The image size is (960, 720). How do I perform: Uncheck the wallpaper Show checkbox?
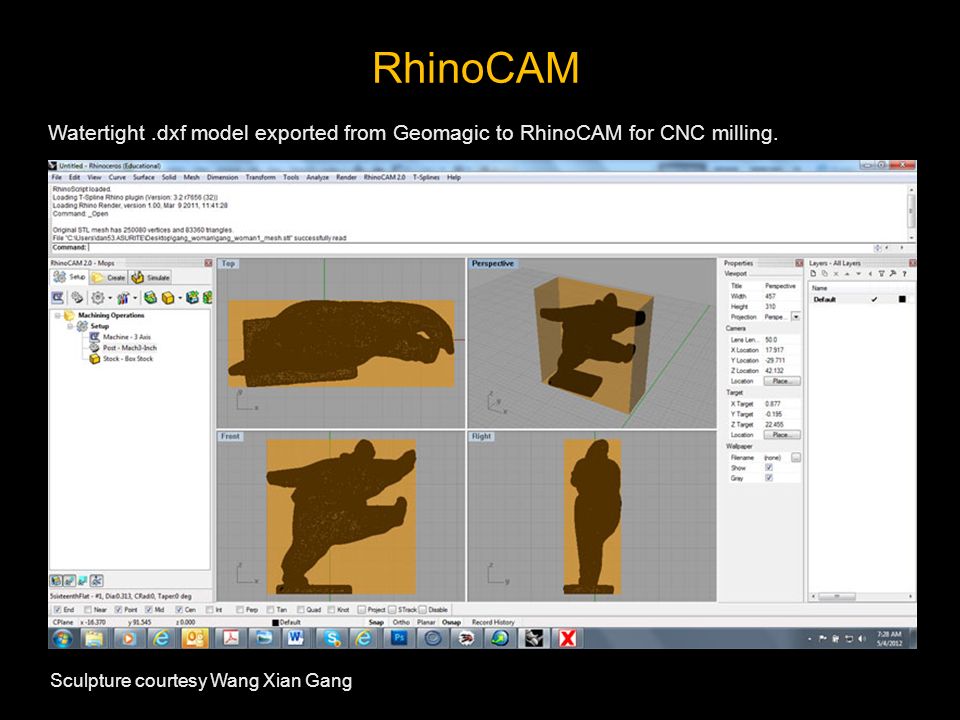pos(769,468)
